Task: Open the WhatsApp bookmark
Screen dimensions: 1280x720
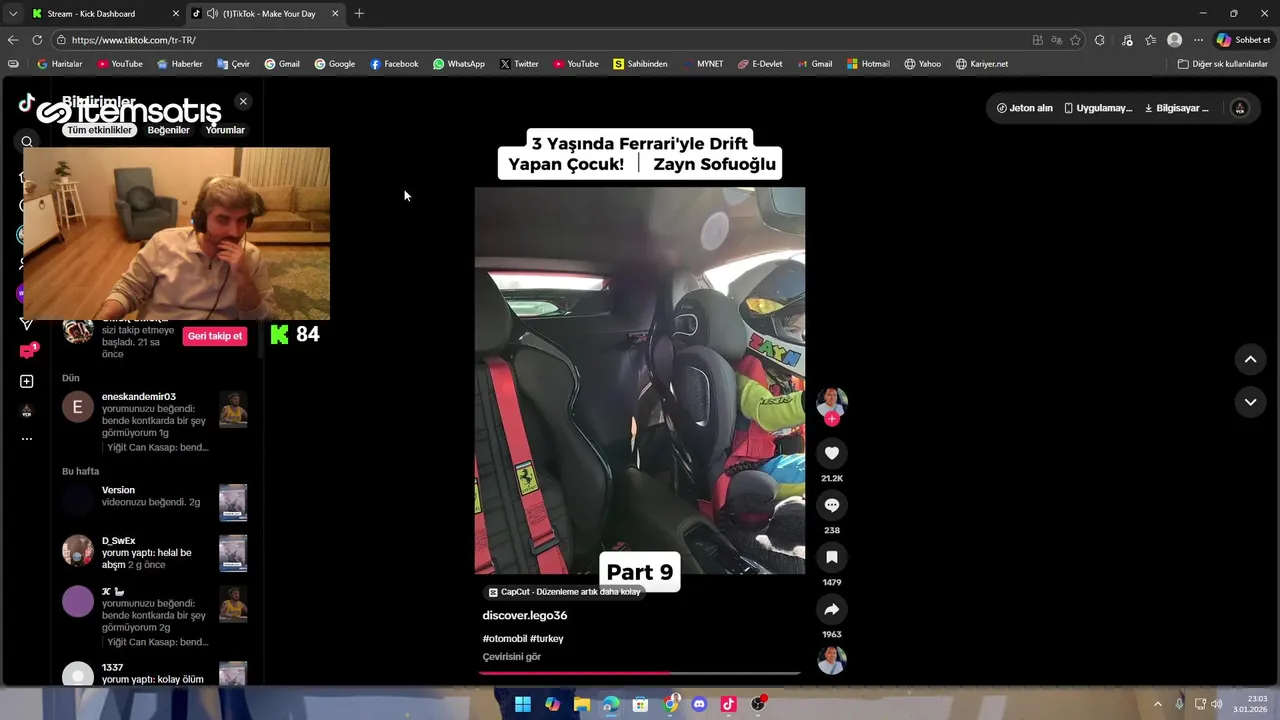Action: (459, 64)
